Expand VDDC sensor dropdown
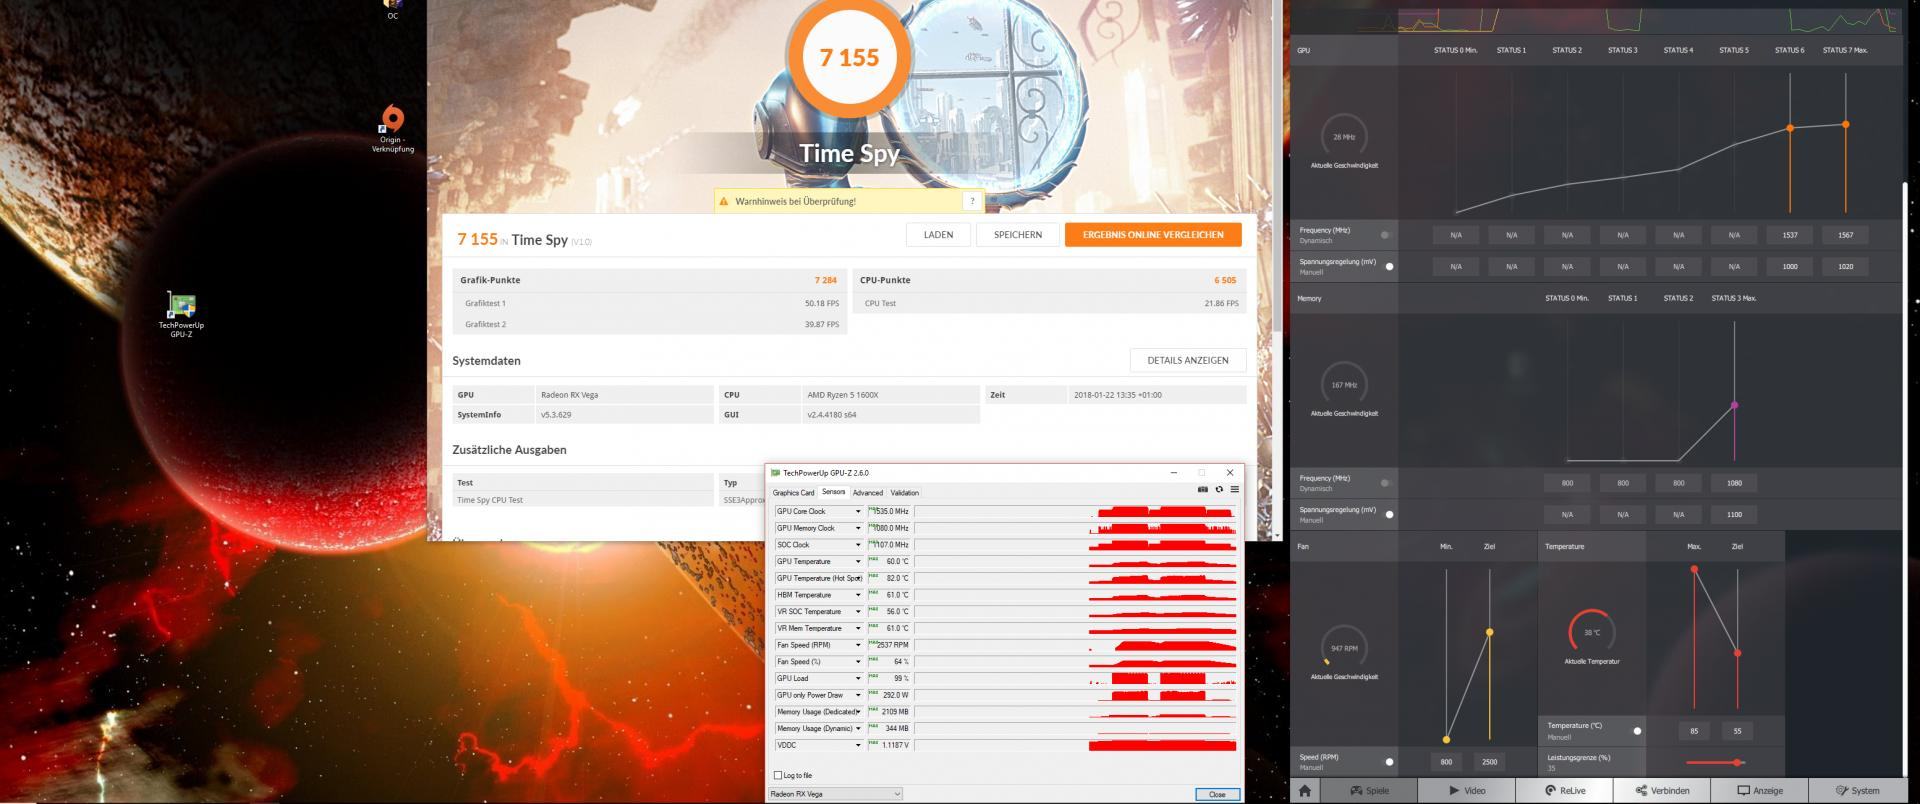1920x804 pixels. click(857, 745)
